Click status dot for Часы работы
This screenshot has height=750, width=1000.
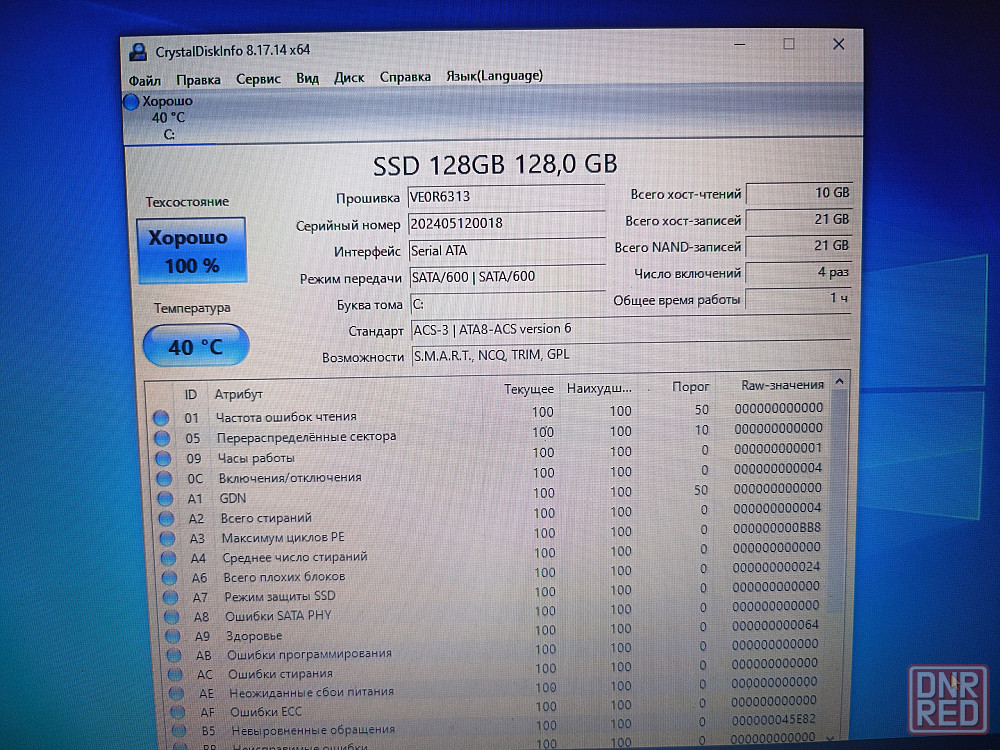tap(163, 459)
